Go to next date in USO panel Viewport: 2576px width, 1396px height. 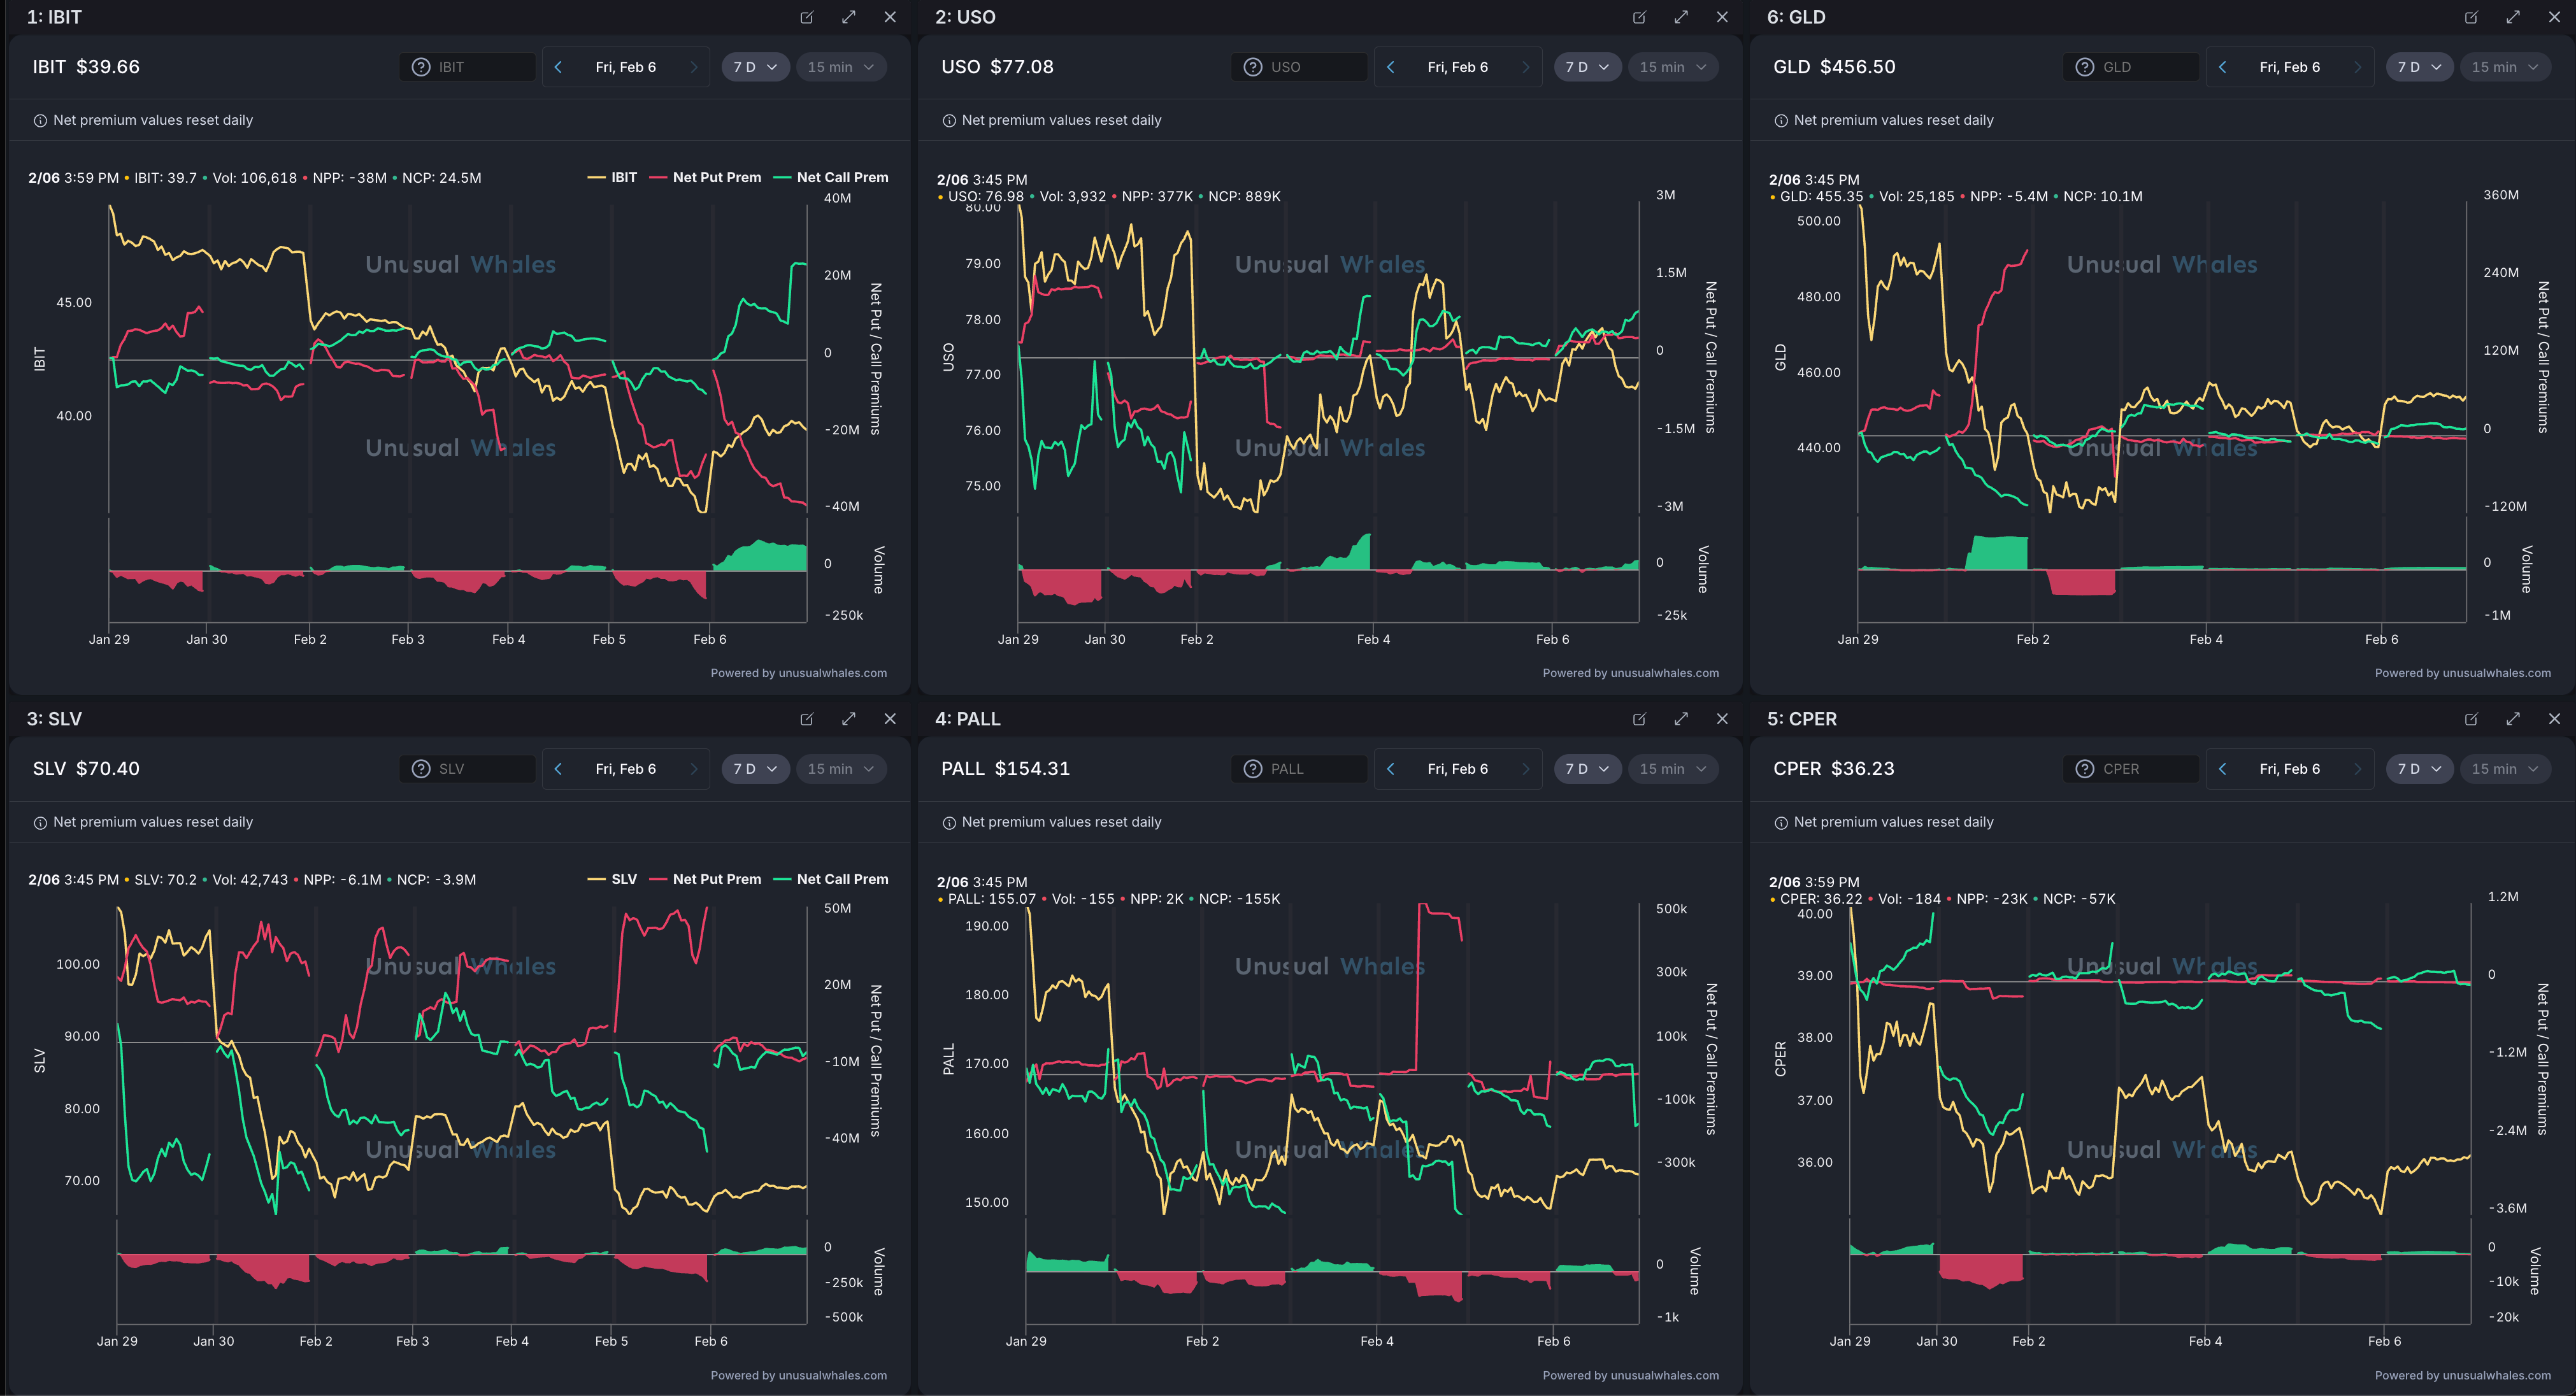(x=1525, y=67)
